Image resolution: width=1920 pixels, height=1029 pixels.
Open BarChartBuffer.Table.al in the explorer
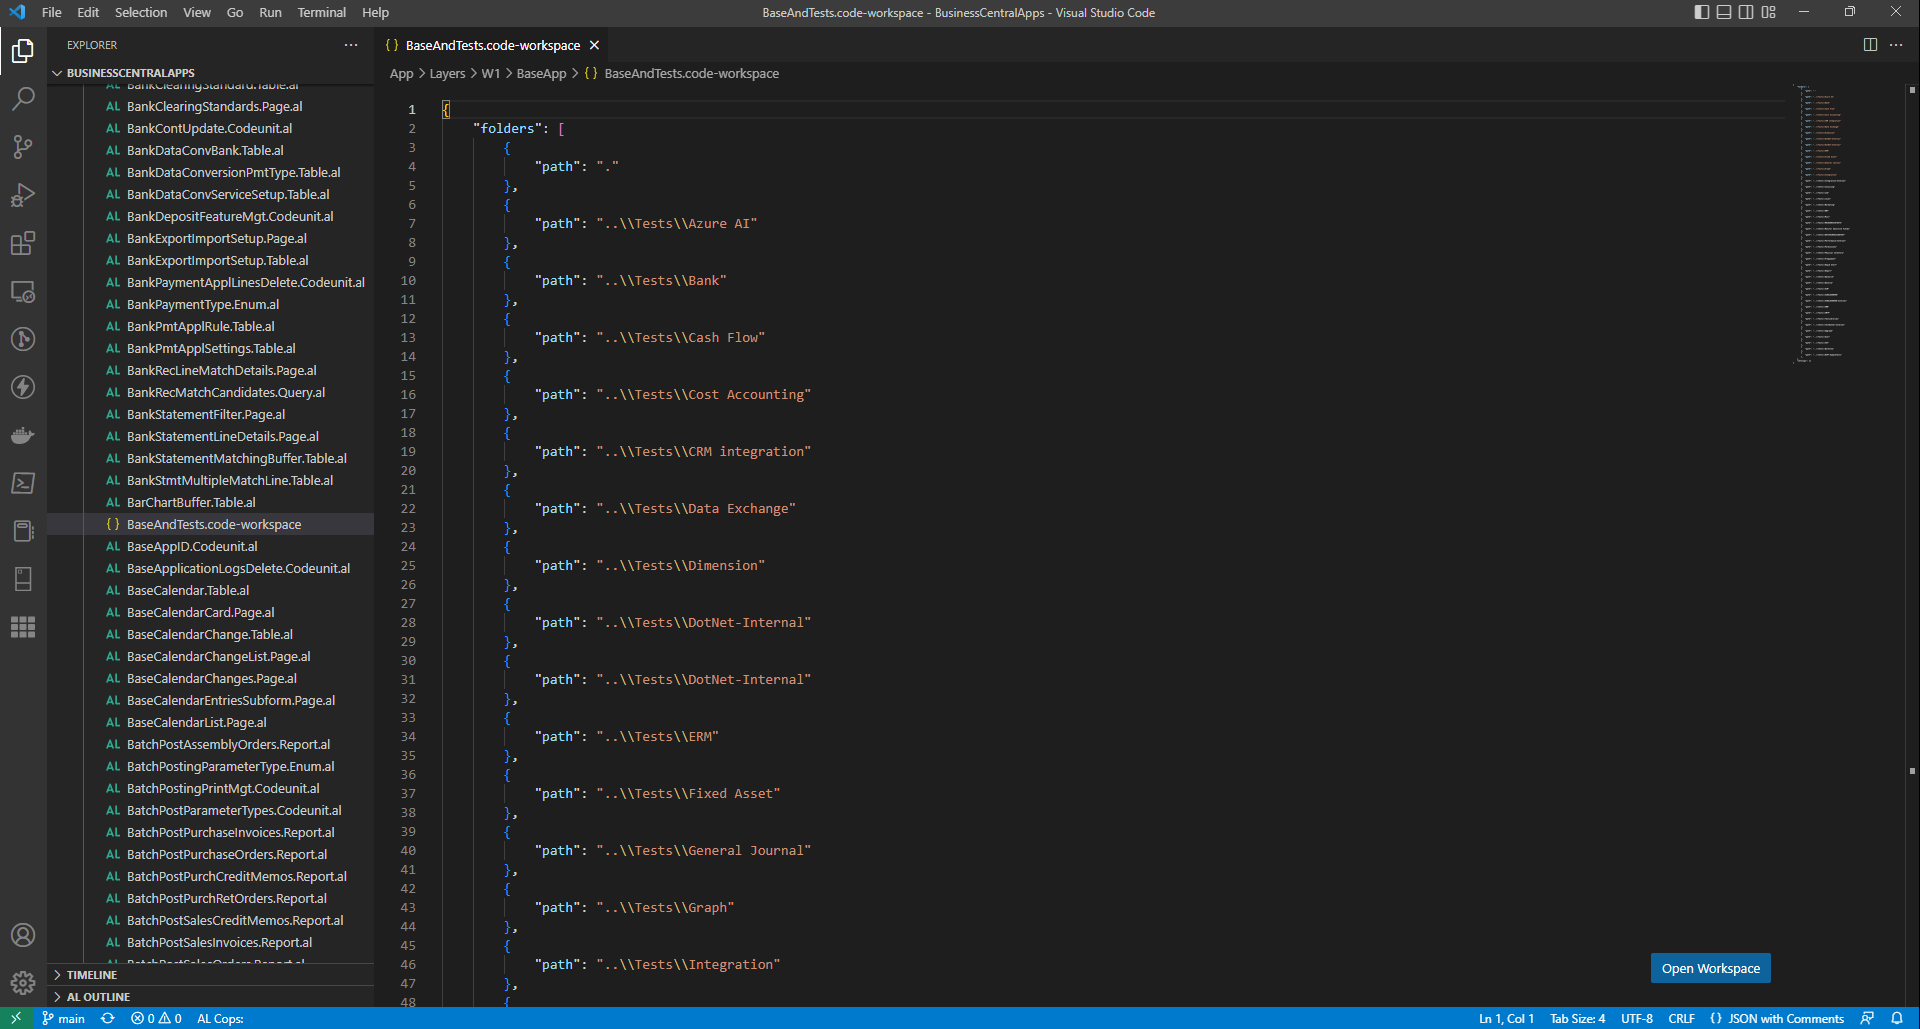(x=191, y=502)
